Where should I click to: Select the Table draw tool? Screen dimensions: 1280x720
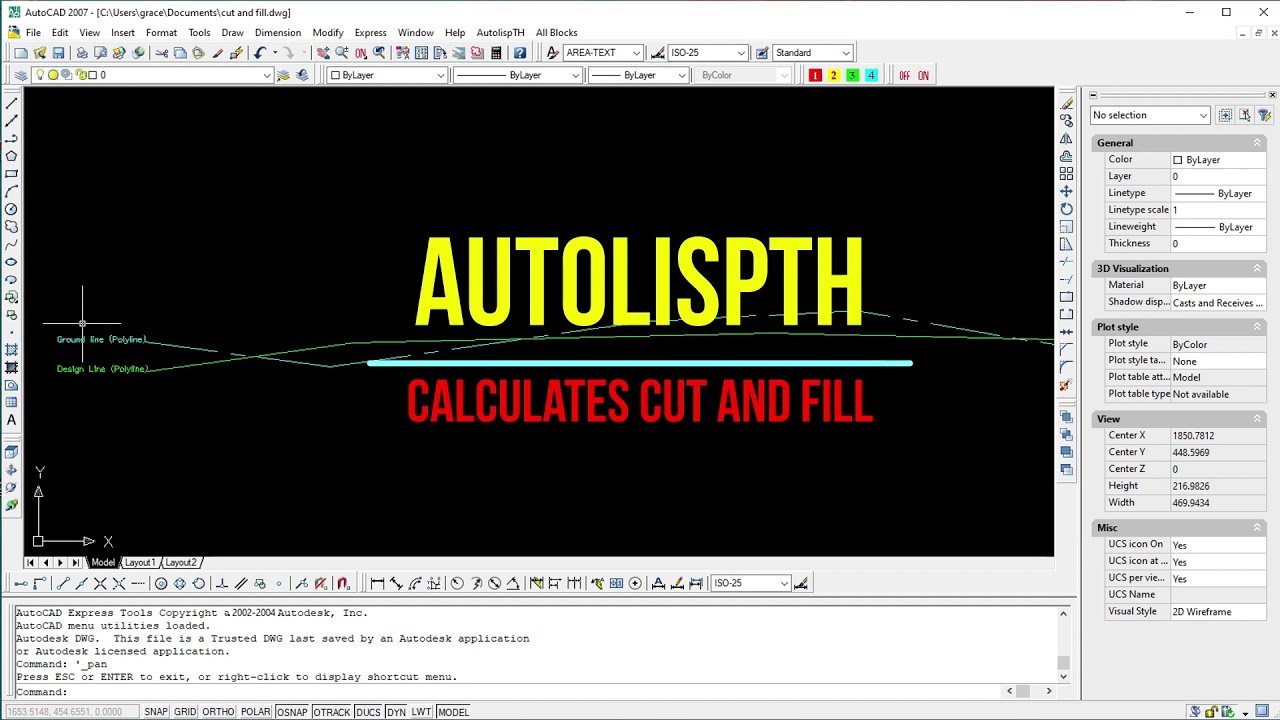click(12, 402)
